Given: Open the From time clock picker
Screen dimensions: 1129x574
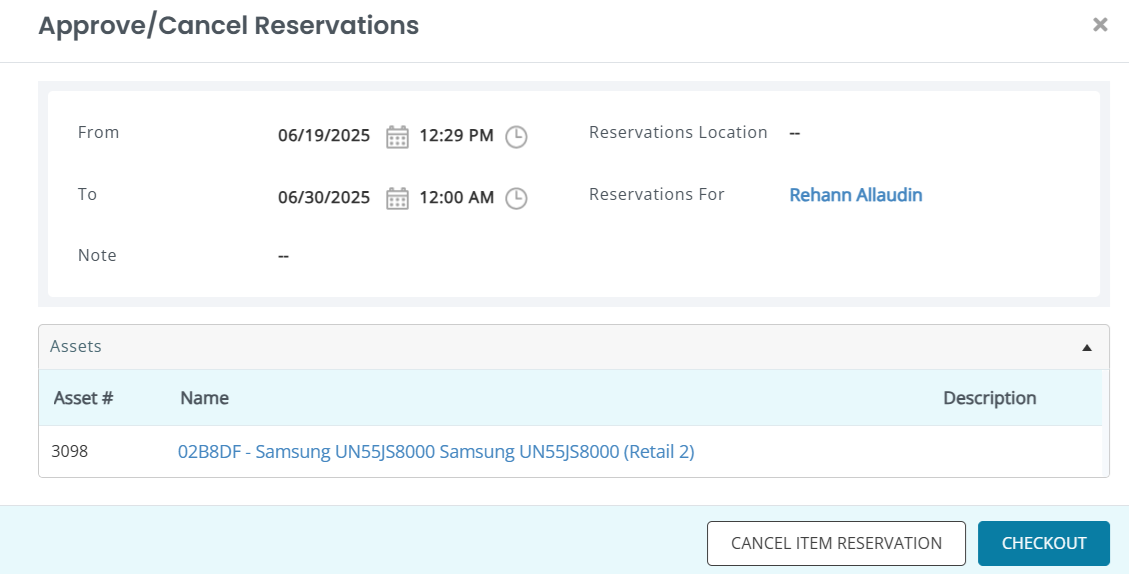Looking at the screenshot, I should point(515,136).
